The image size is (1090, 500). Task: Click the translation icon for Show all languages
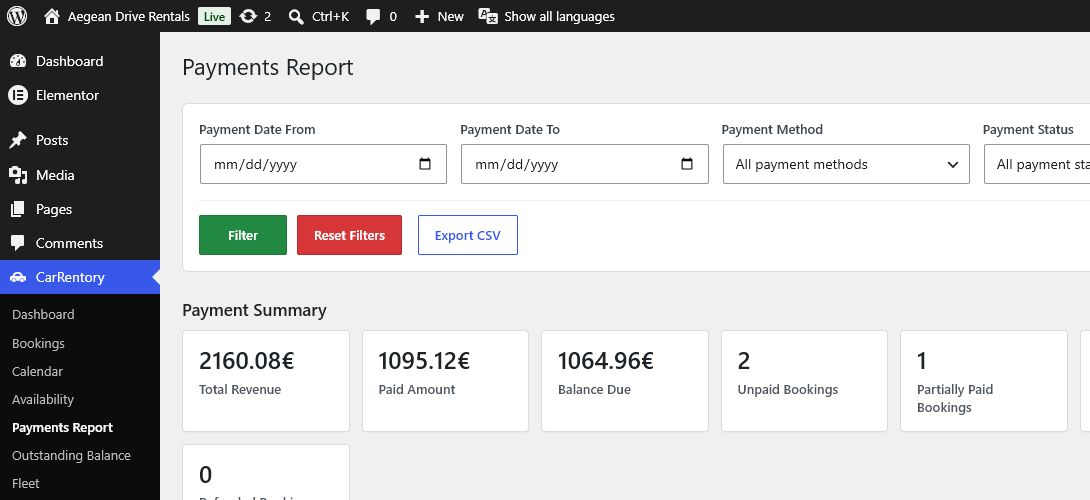tap(488, 16)
